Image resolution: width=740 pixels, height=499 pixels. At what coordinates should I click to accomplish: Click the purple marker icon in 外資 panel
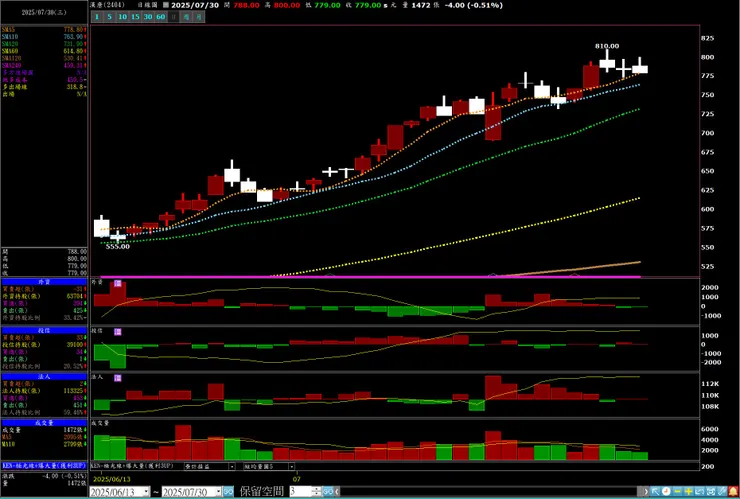point(118,283)
